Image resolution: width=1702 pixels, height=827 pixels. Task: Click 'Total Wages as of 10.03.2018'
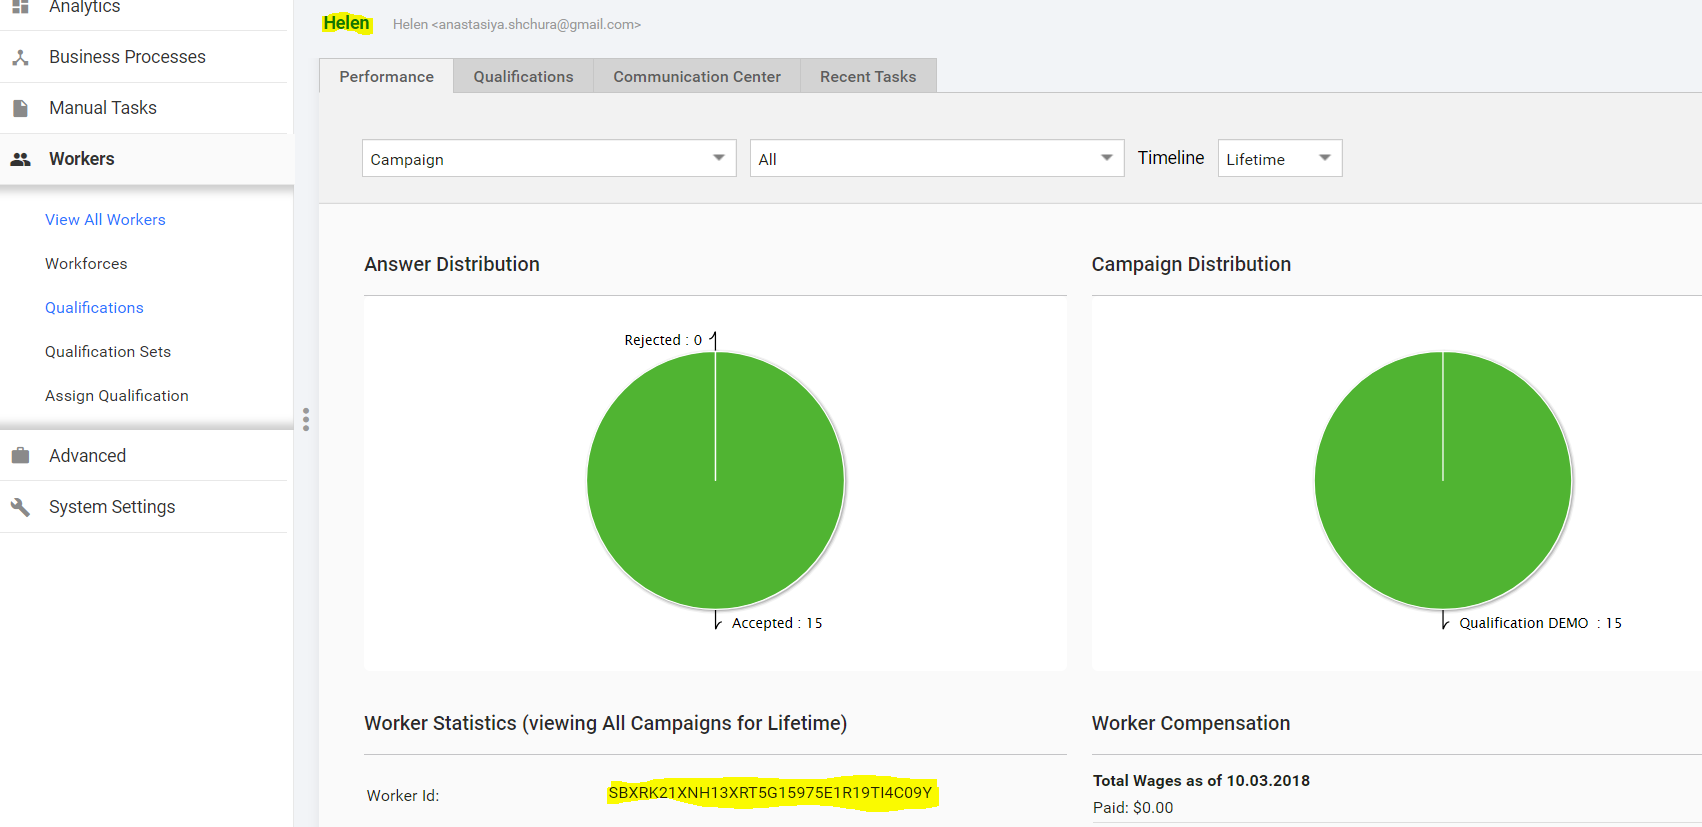tap(1201, 781)
